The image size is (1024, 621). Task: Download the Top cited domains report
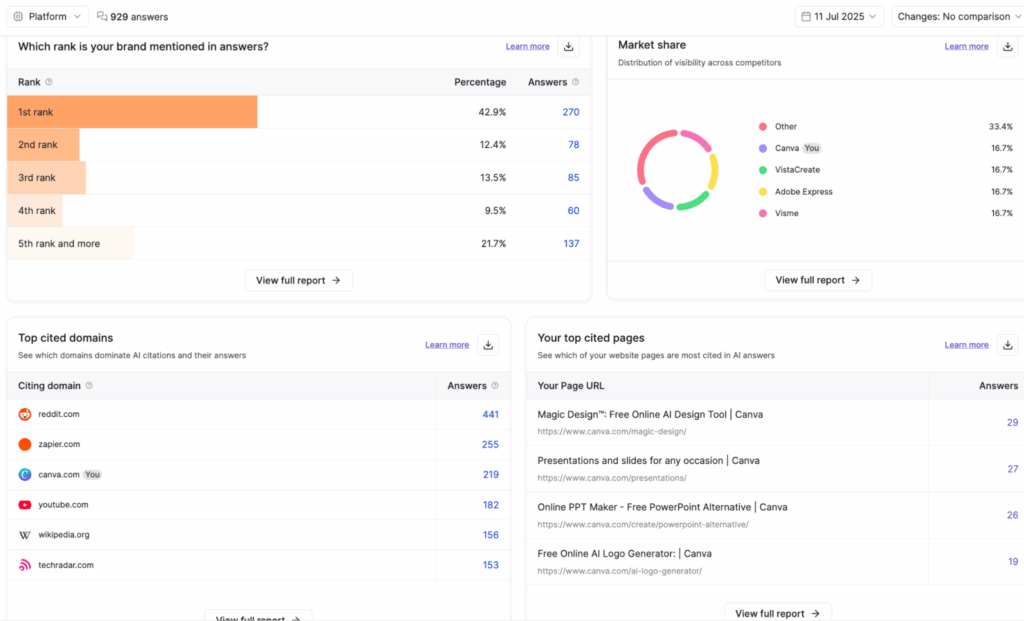point(488,345)
